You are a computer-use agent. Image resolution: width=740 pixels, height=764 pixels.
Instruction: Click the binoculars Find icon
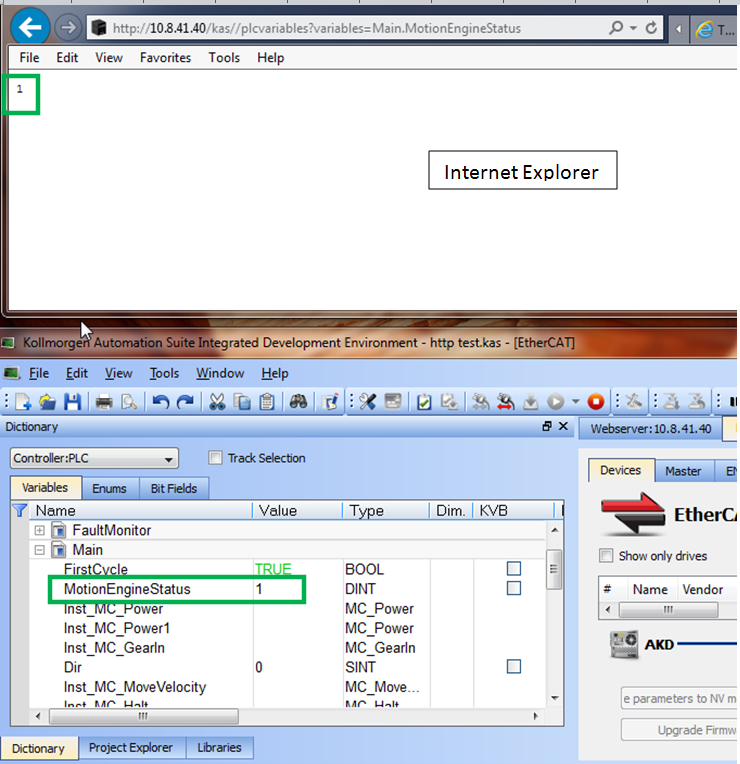click(x=298, y=402)
